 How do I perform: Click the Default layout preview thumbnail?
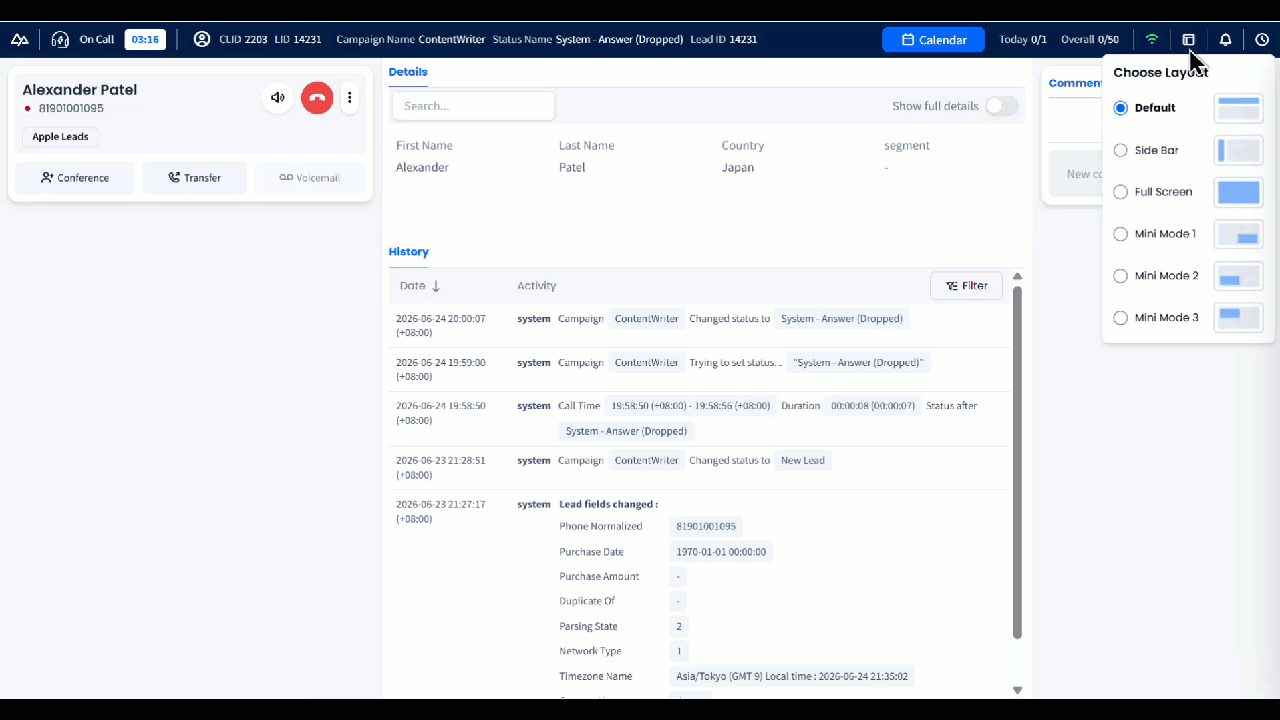click(1238, 108)
